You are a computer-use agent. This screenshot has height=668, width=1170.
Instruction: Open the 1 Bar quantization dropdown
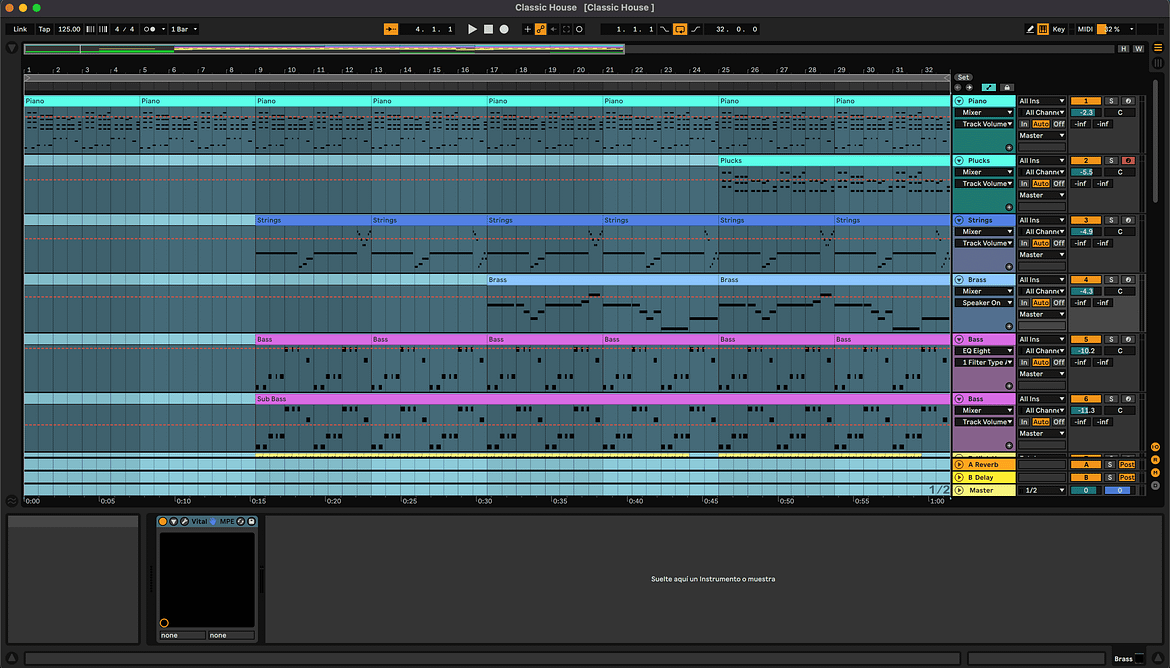[183, 29]
